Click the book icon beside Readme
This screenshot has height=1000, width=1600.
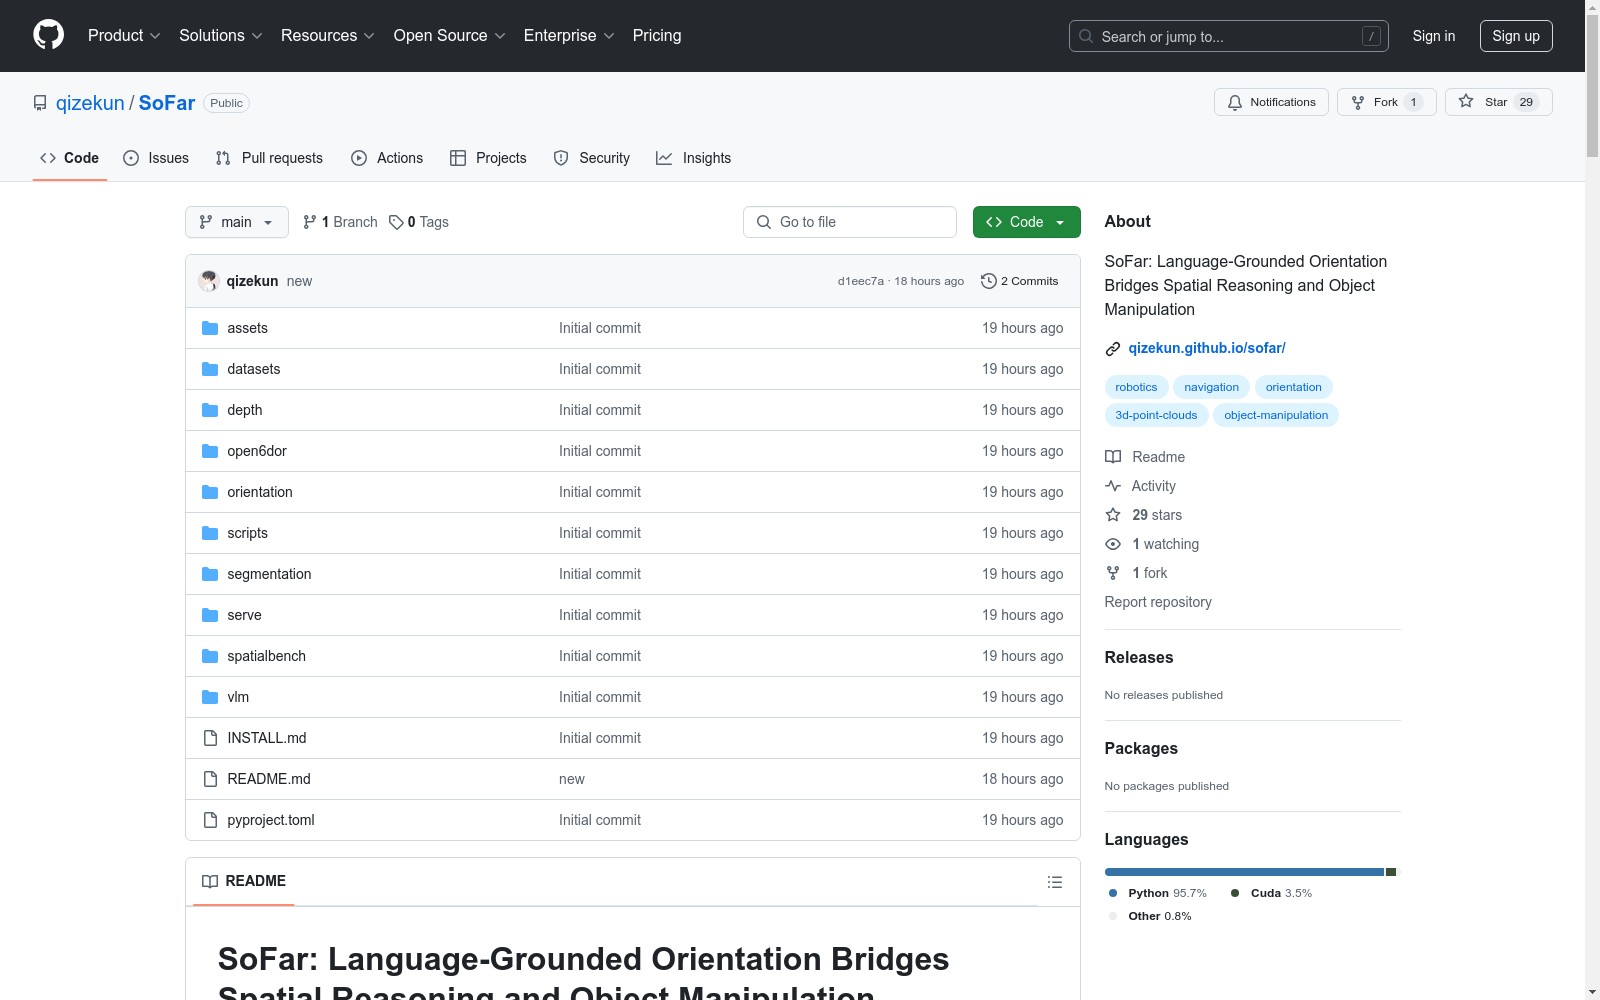pyautogui.click(x=1113, y=457)
